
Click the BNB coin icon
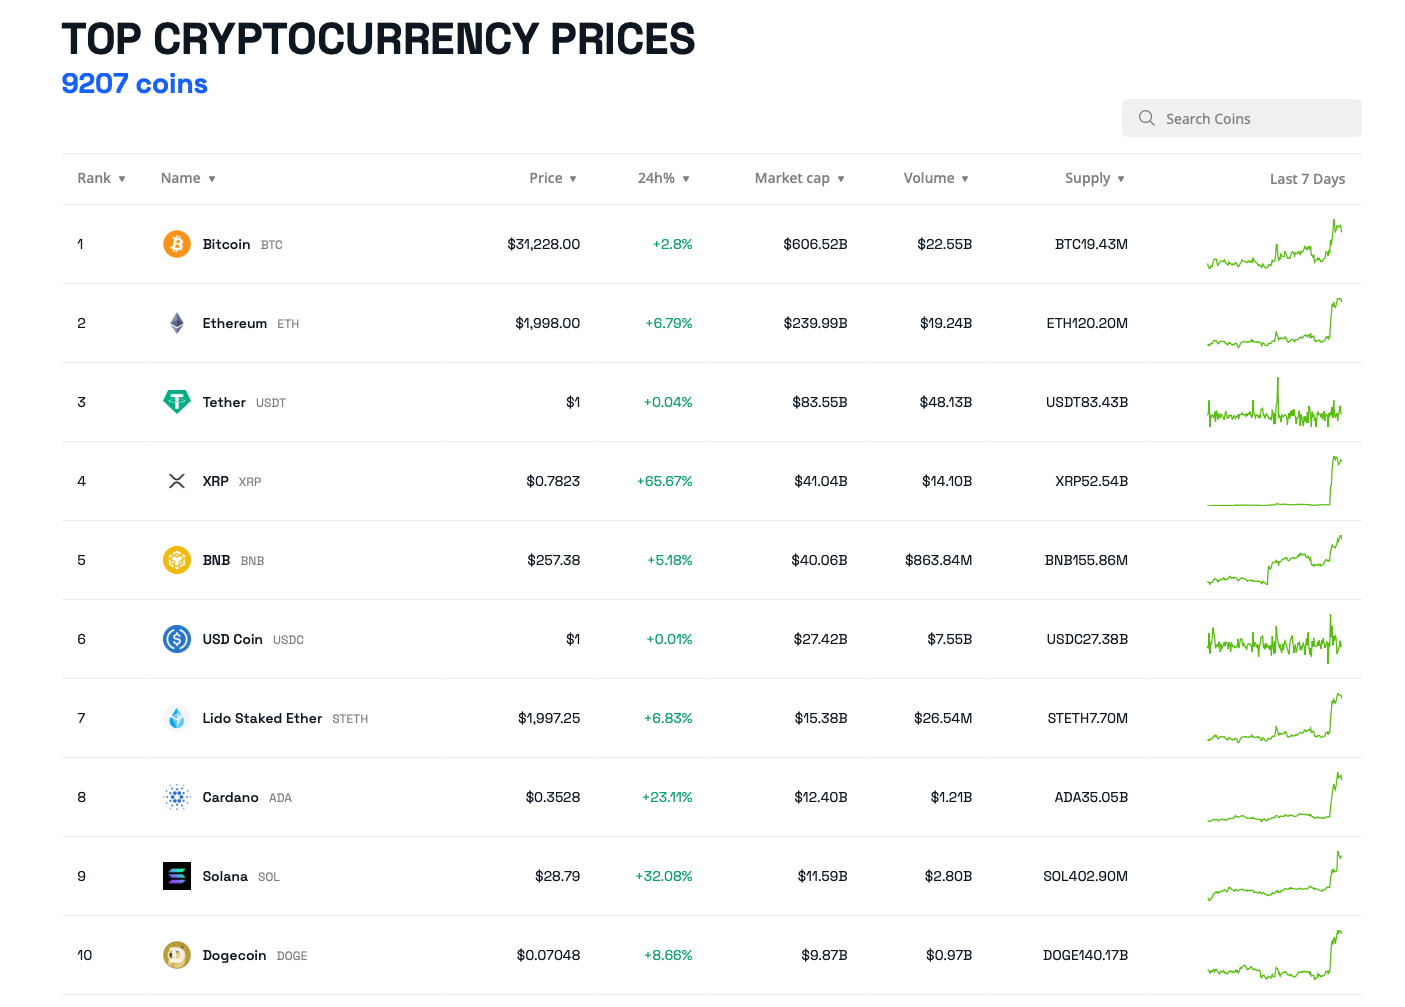[x=177, y=560]
